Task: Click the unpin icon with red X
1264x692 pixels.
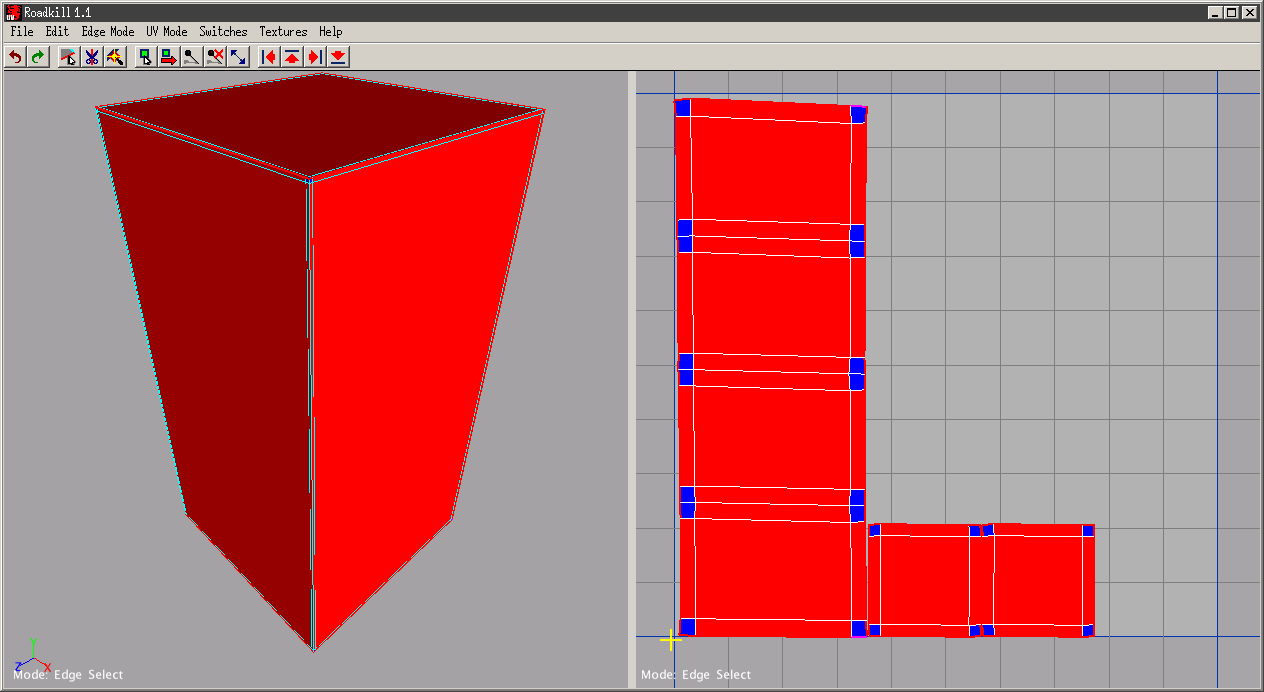Action: (215, 57)
